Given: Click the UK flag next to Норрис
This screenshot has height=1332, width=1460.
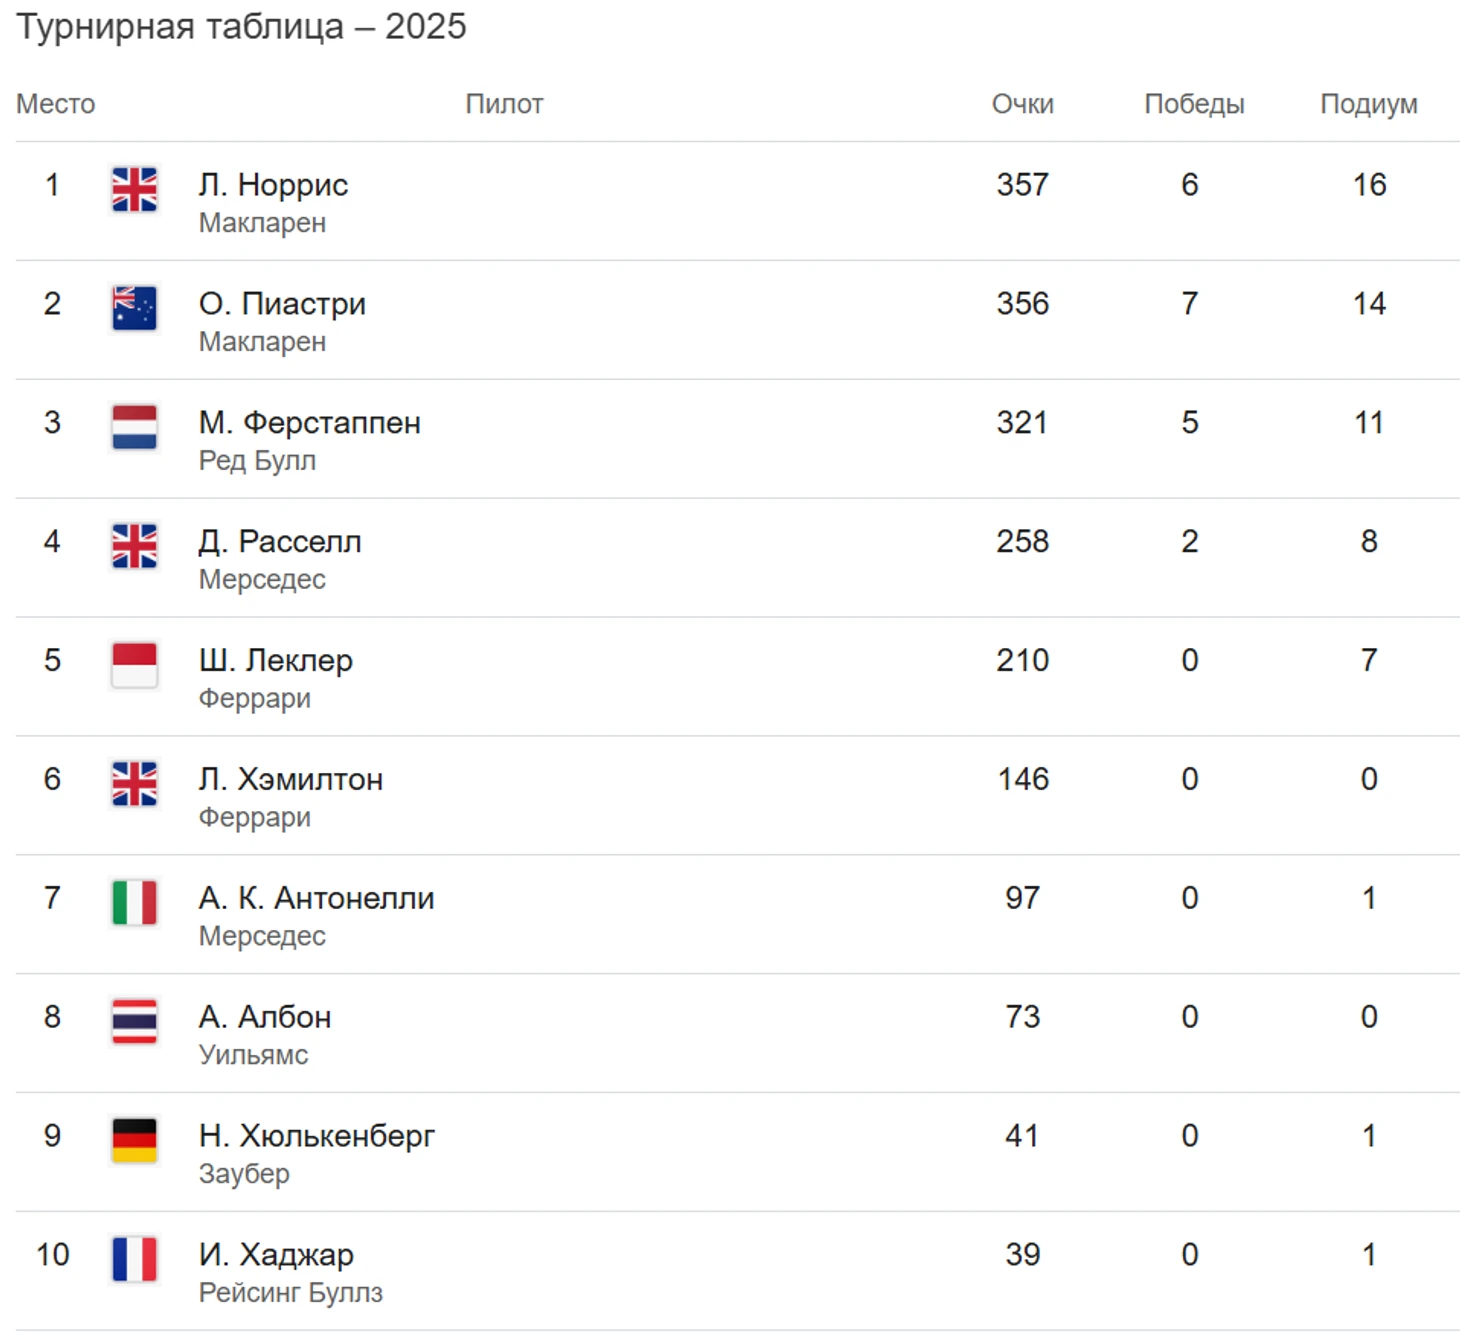Looking at the screenshot, I should [x=134, y=189].
